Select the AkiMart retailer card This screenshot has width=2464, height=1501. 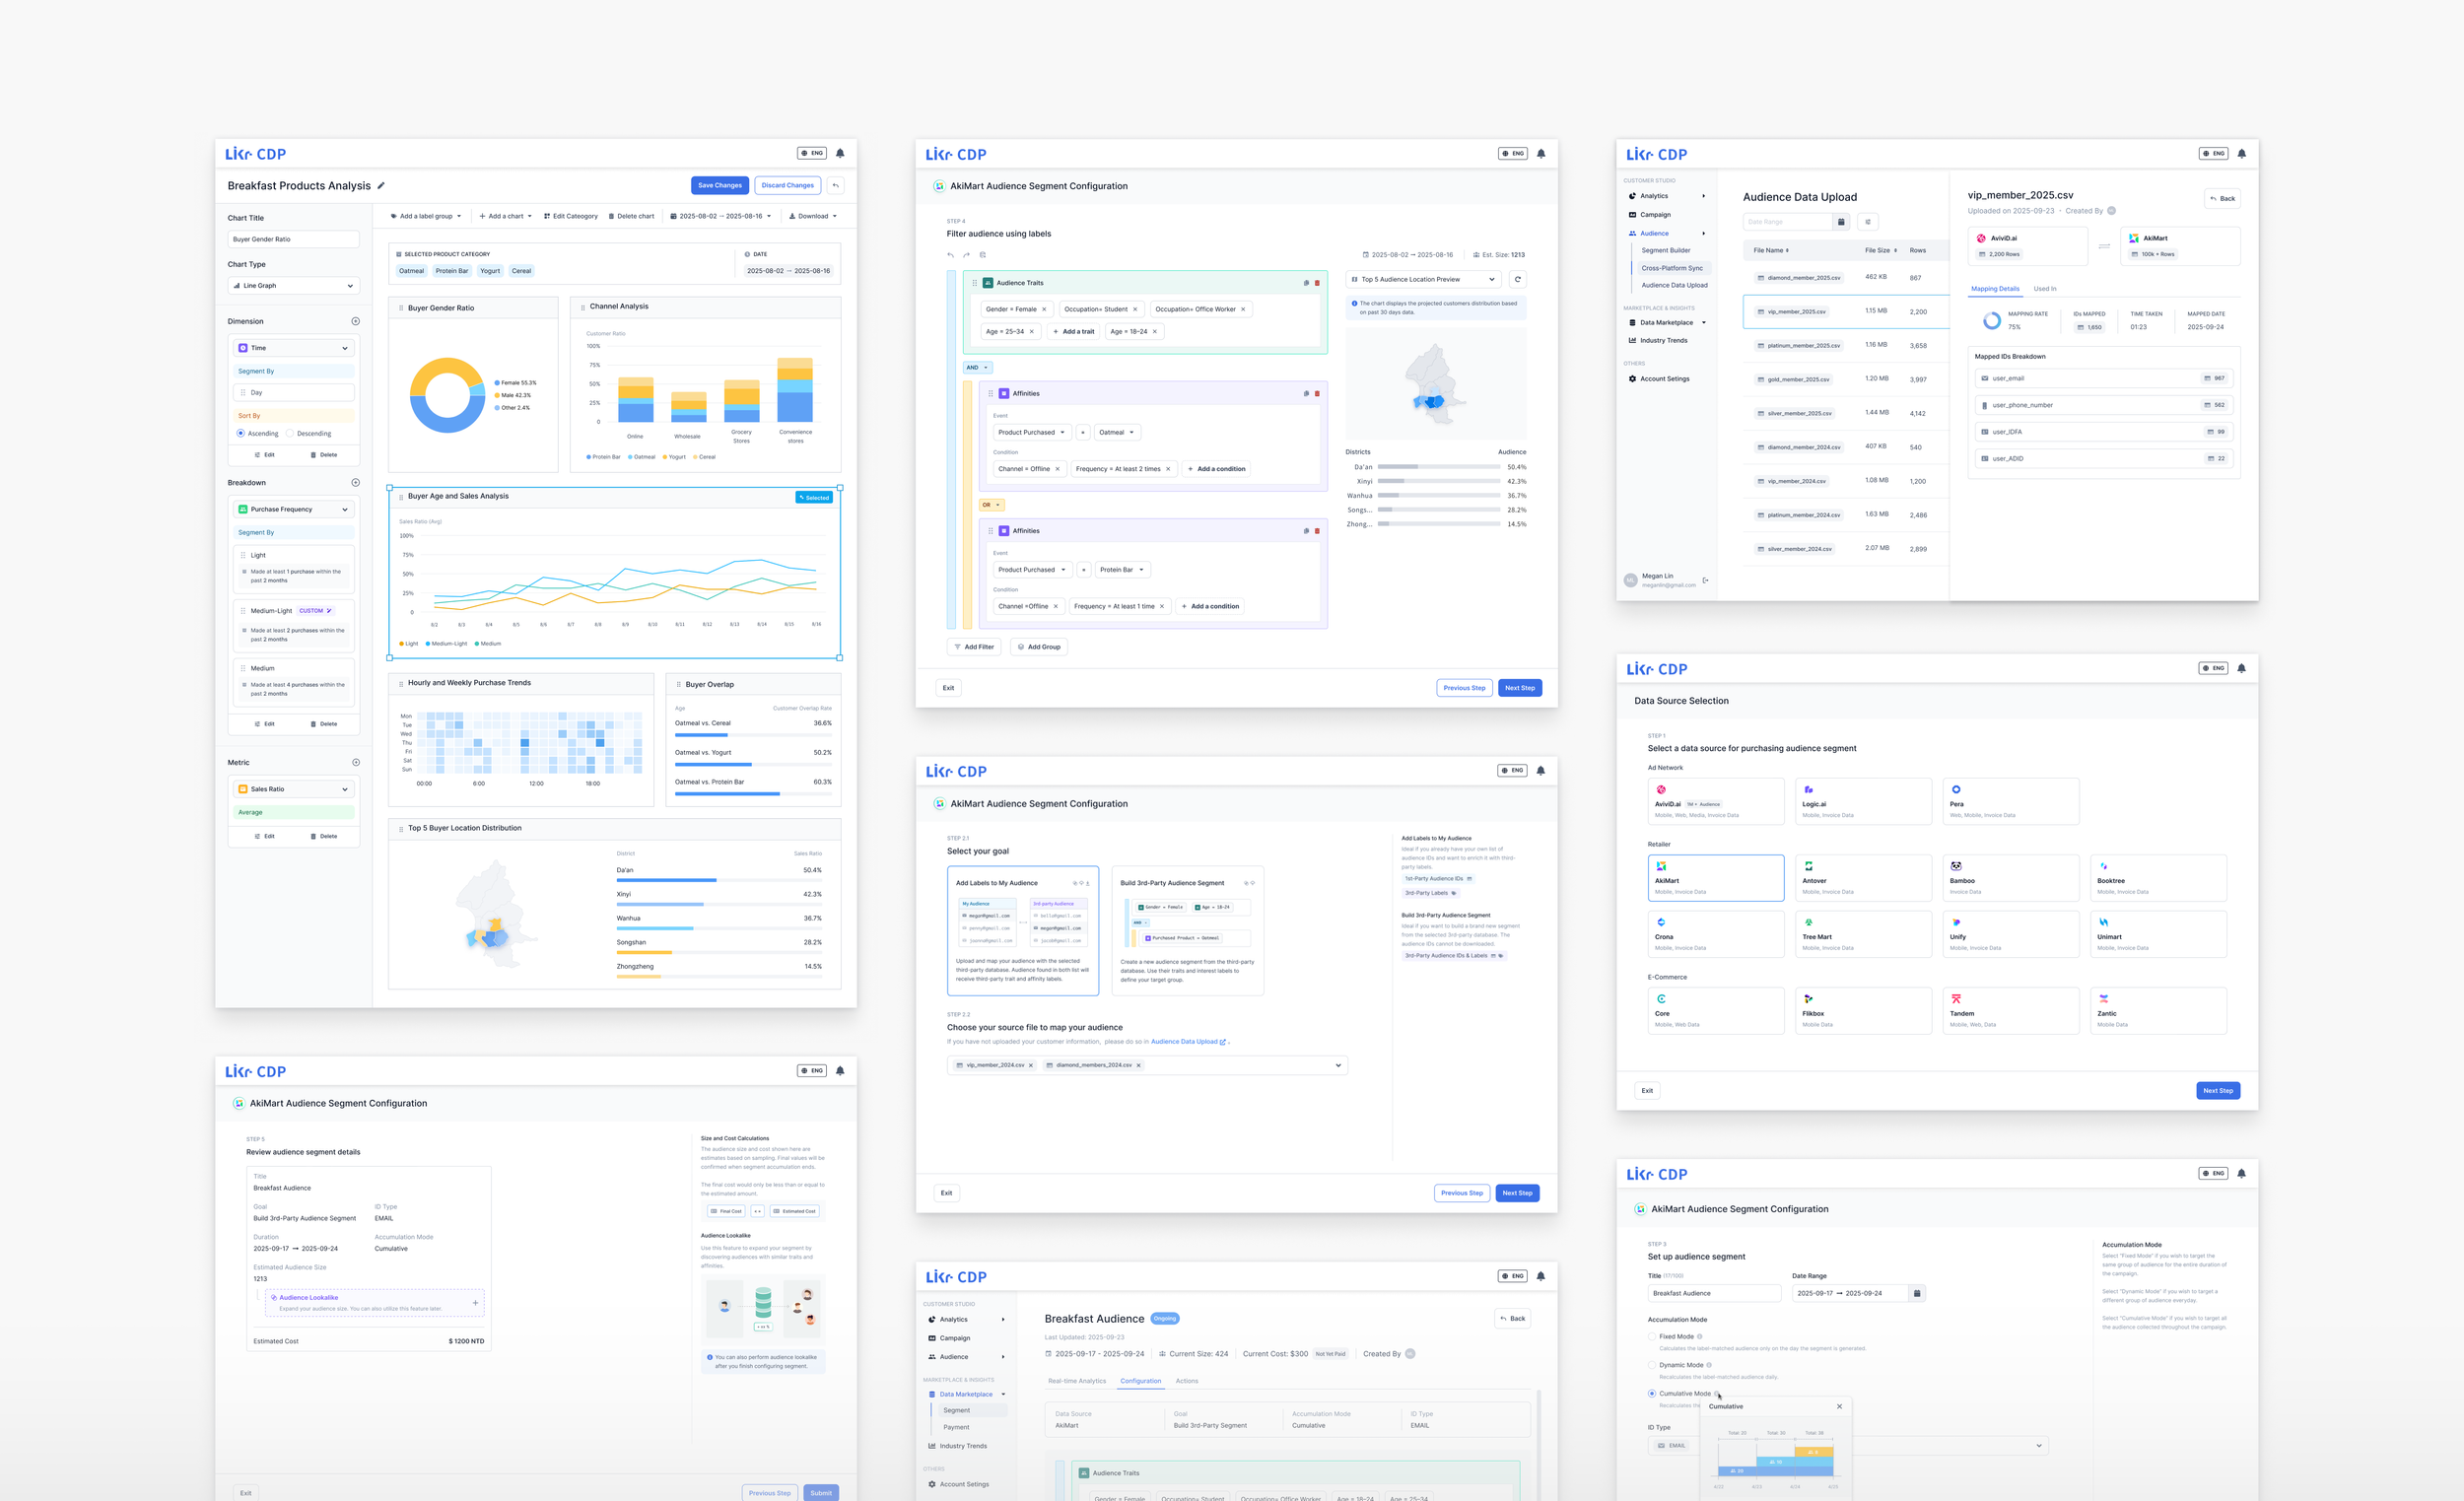point(1715,878)
